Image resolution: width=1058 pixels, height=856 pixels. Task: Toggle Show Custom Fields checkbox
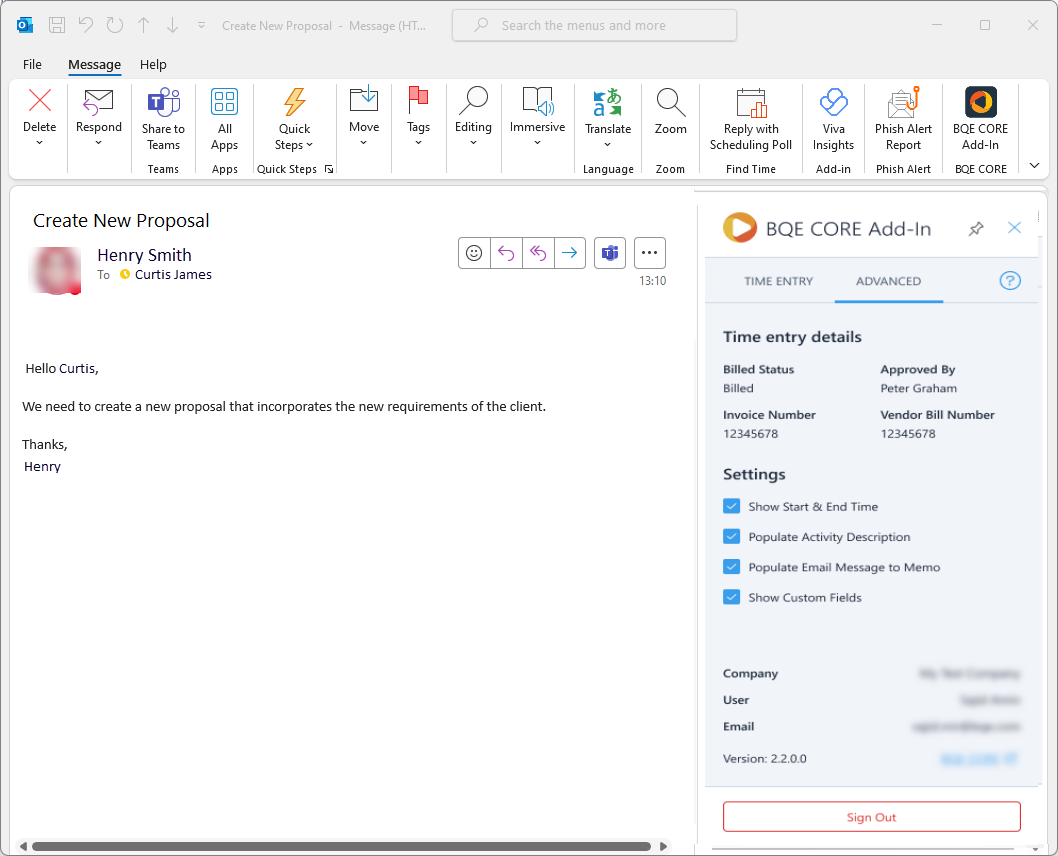tap(731, 597)
